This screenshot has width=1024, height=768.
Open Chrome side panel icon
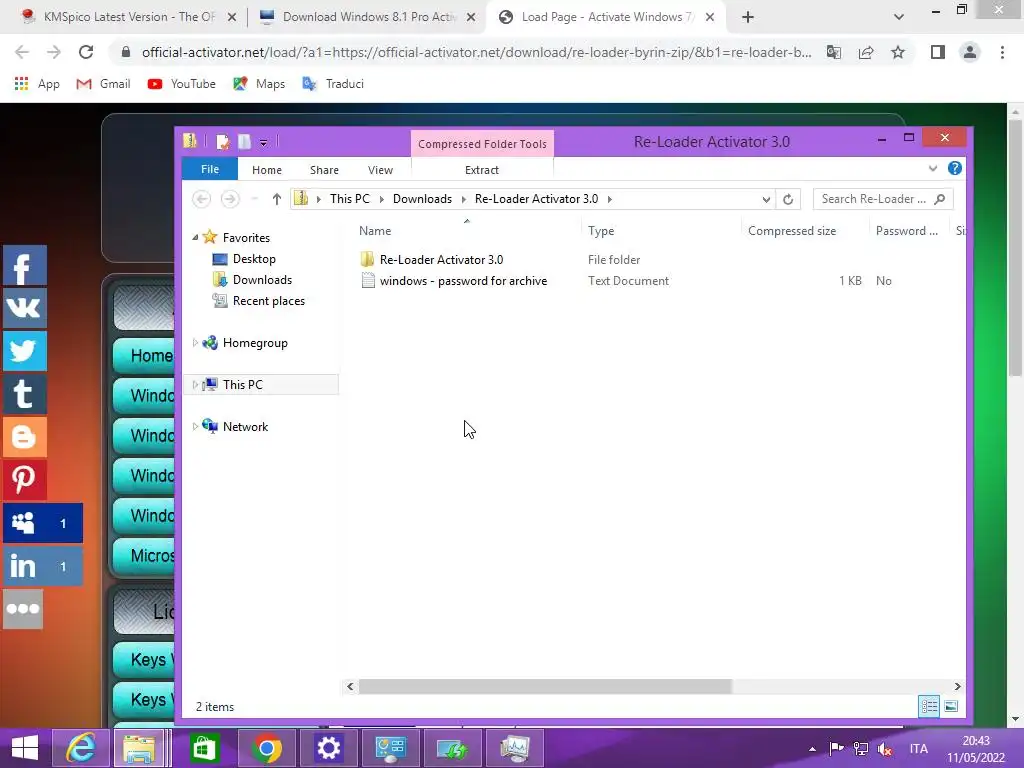pos(938,52)
